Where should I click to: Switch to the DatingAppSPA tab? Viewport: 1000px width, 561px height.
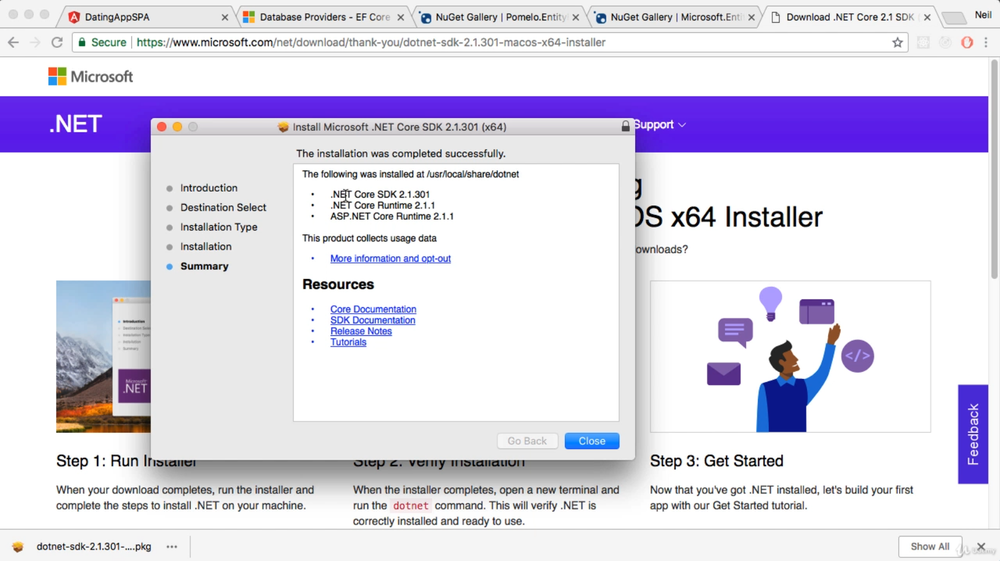click(x=147, y=17)
